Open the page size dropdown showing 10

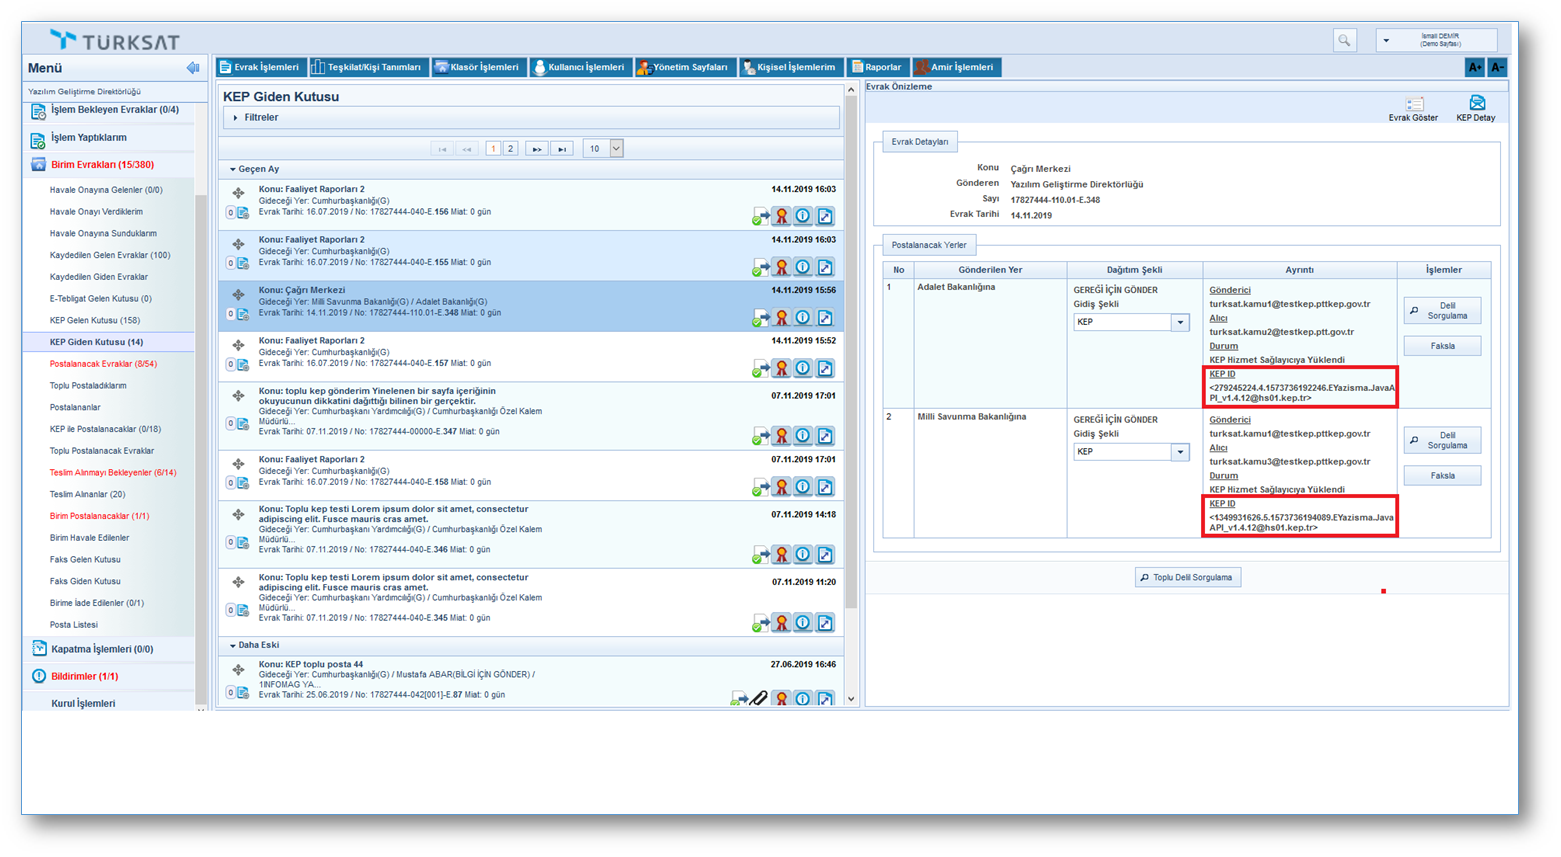click(x=616, y=149)
